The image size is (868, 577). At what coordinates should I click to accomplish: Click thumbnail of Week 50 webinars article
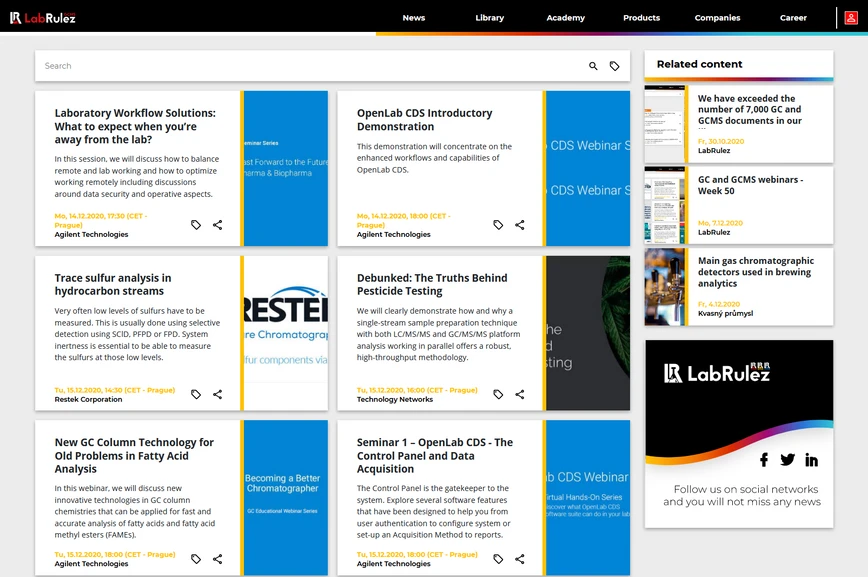[x=664, y=205]
